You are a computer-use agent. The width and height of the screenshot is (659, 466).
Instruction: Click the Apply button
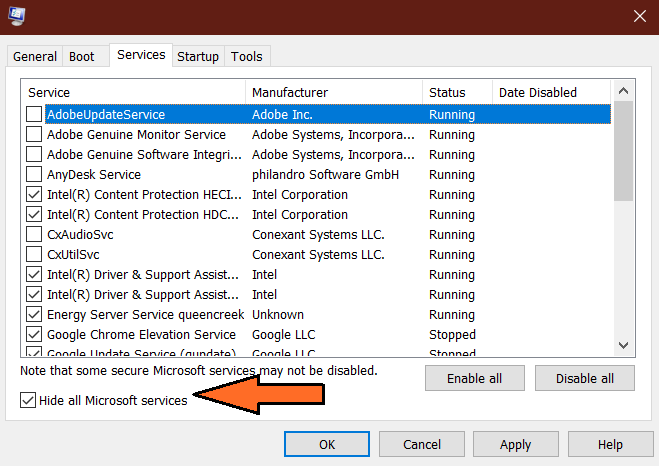(x=516, y=444)
